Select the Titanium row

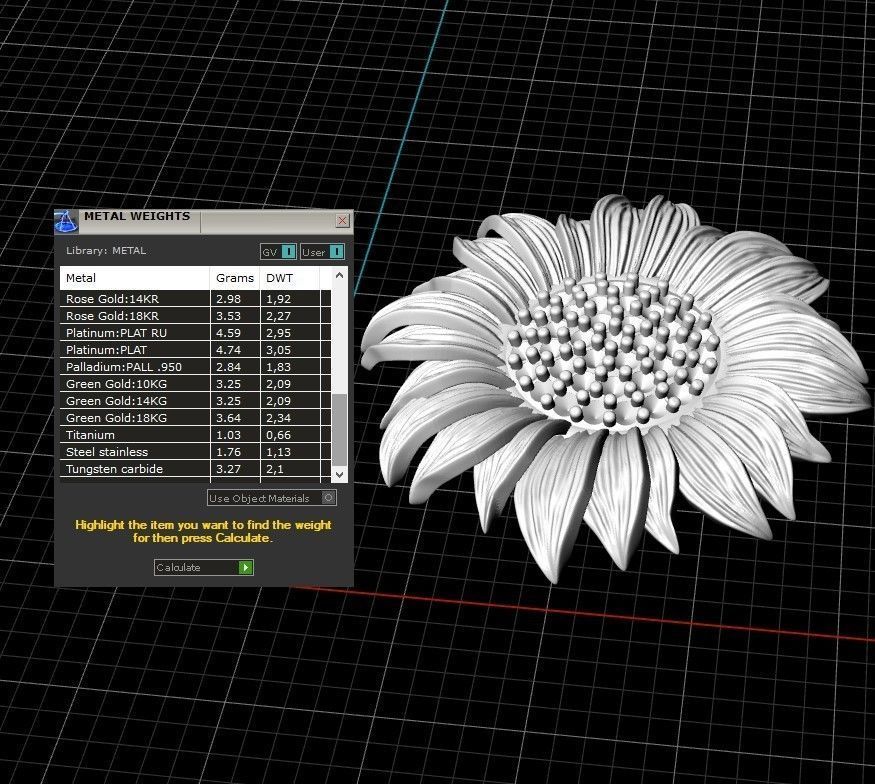click(x=195, y=435)
